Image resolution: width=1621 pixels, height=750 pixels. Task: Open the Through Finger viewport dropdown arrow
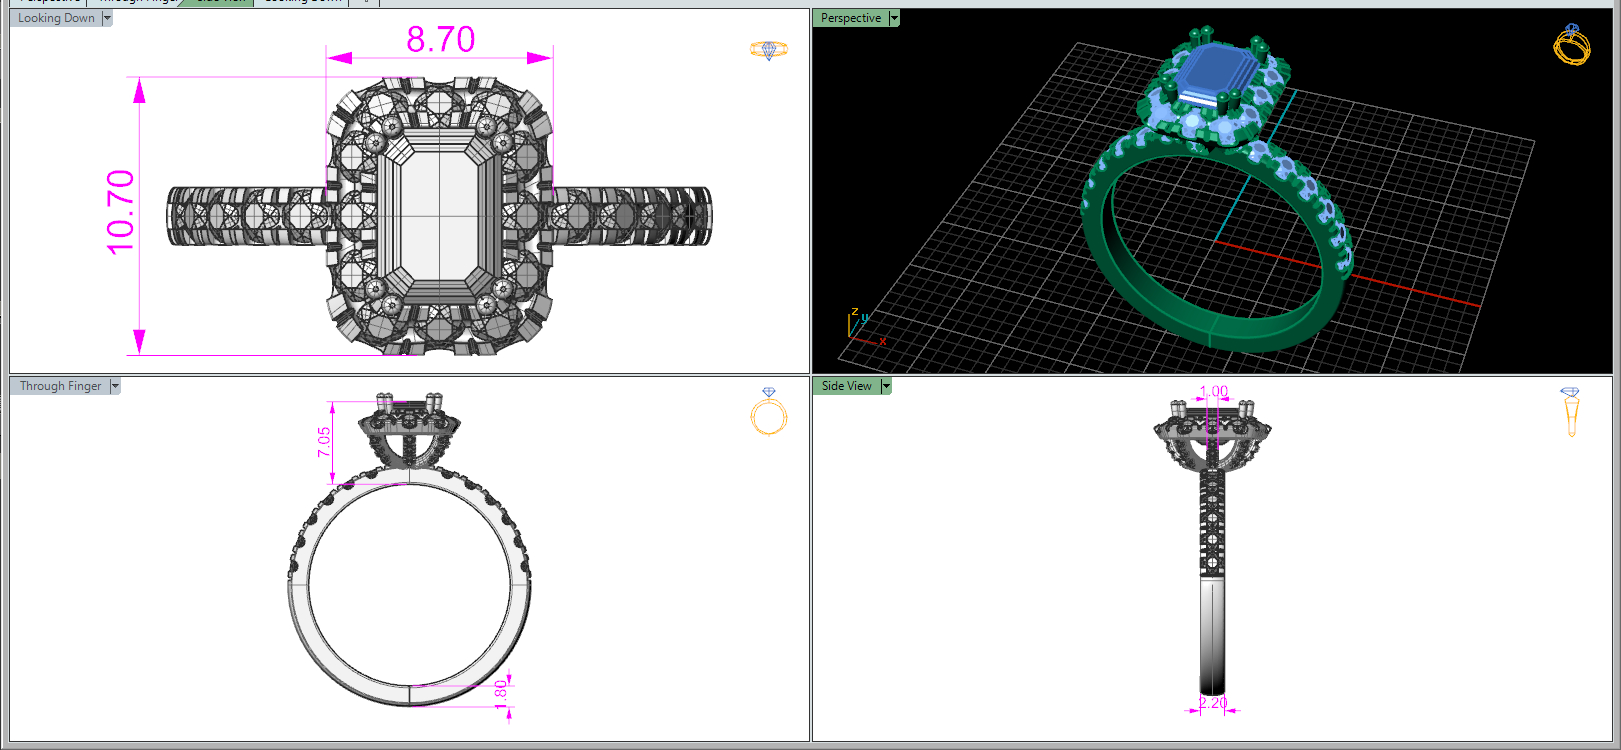click(x=115, y=386)
